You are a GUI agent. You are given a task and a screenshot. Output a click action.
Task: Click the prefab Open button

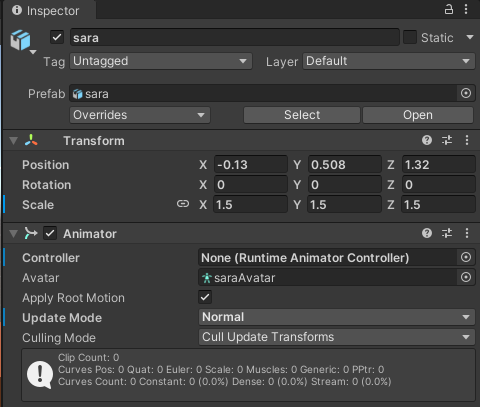(x=418, y=115)
